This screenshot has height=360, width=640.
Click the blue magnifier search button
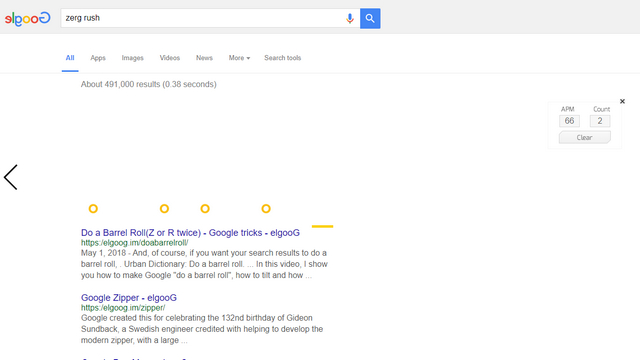tap(370, 18)
